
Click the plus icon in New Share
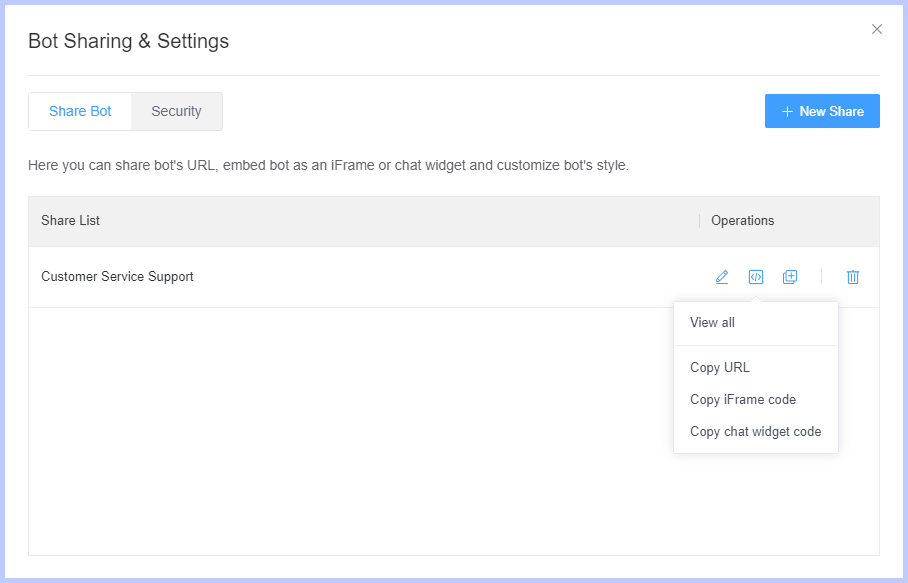(787, 112)
